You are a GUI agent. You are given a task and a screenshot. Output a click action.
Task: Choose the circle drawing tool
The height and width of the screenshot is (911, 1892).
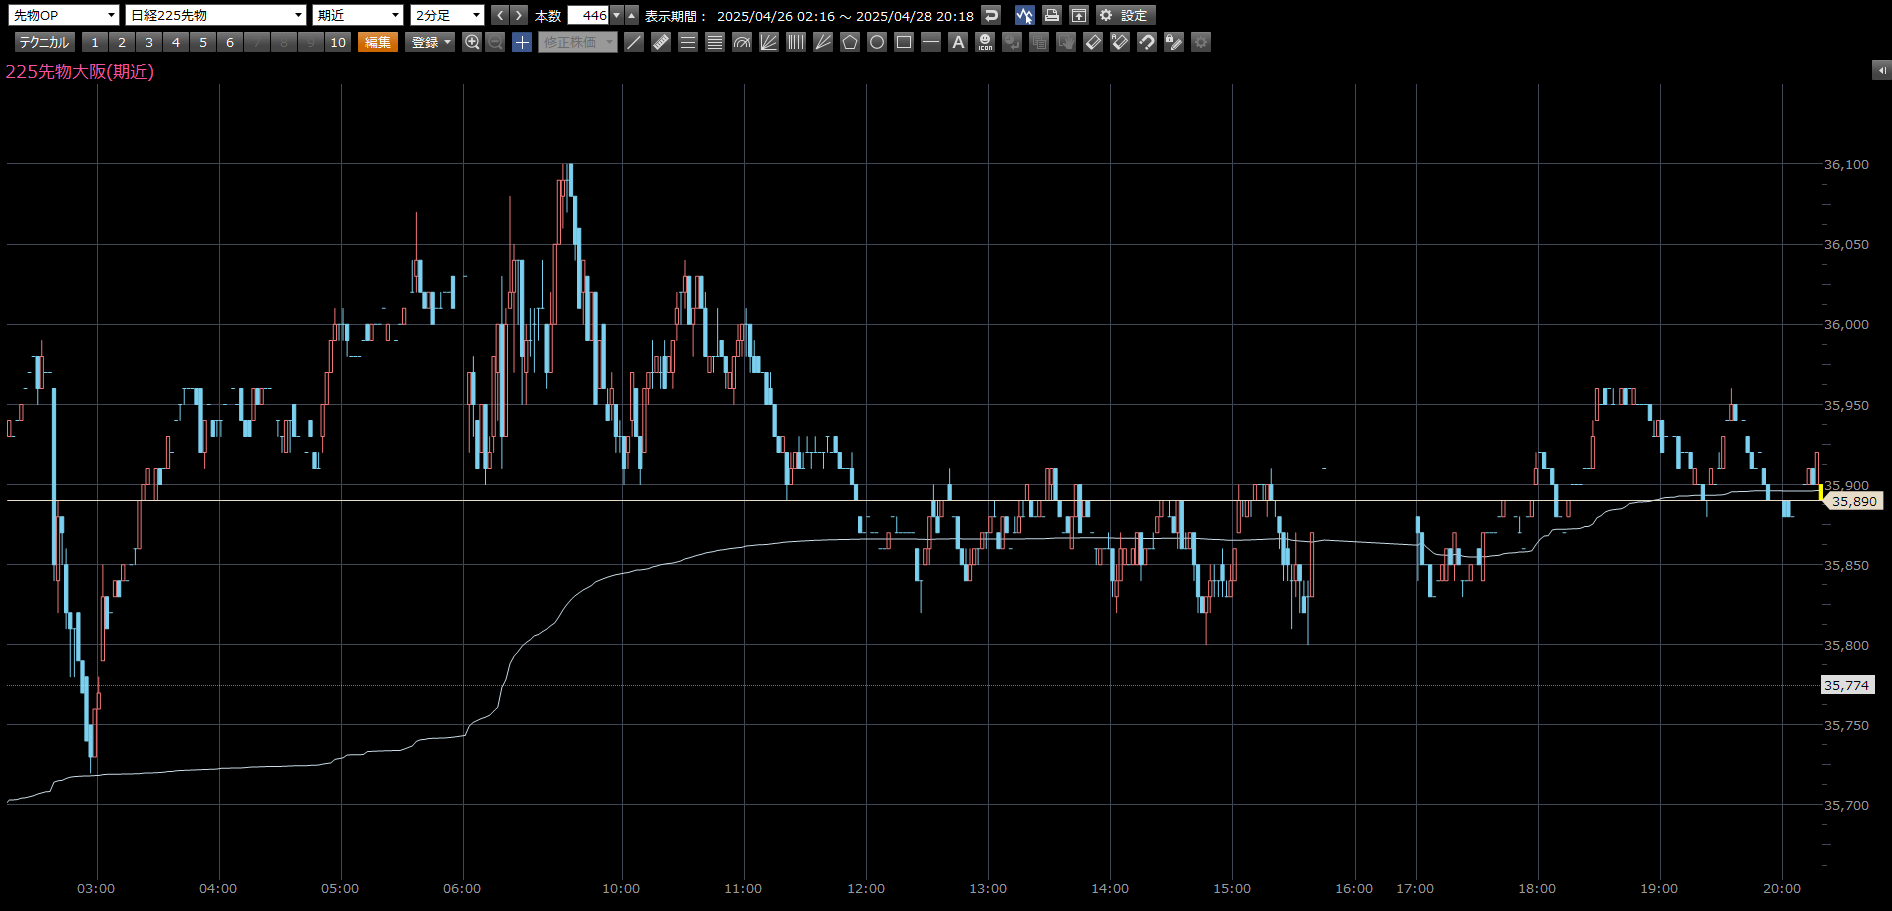coord(877,42)
